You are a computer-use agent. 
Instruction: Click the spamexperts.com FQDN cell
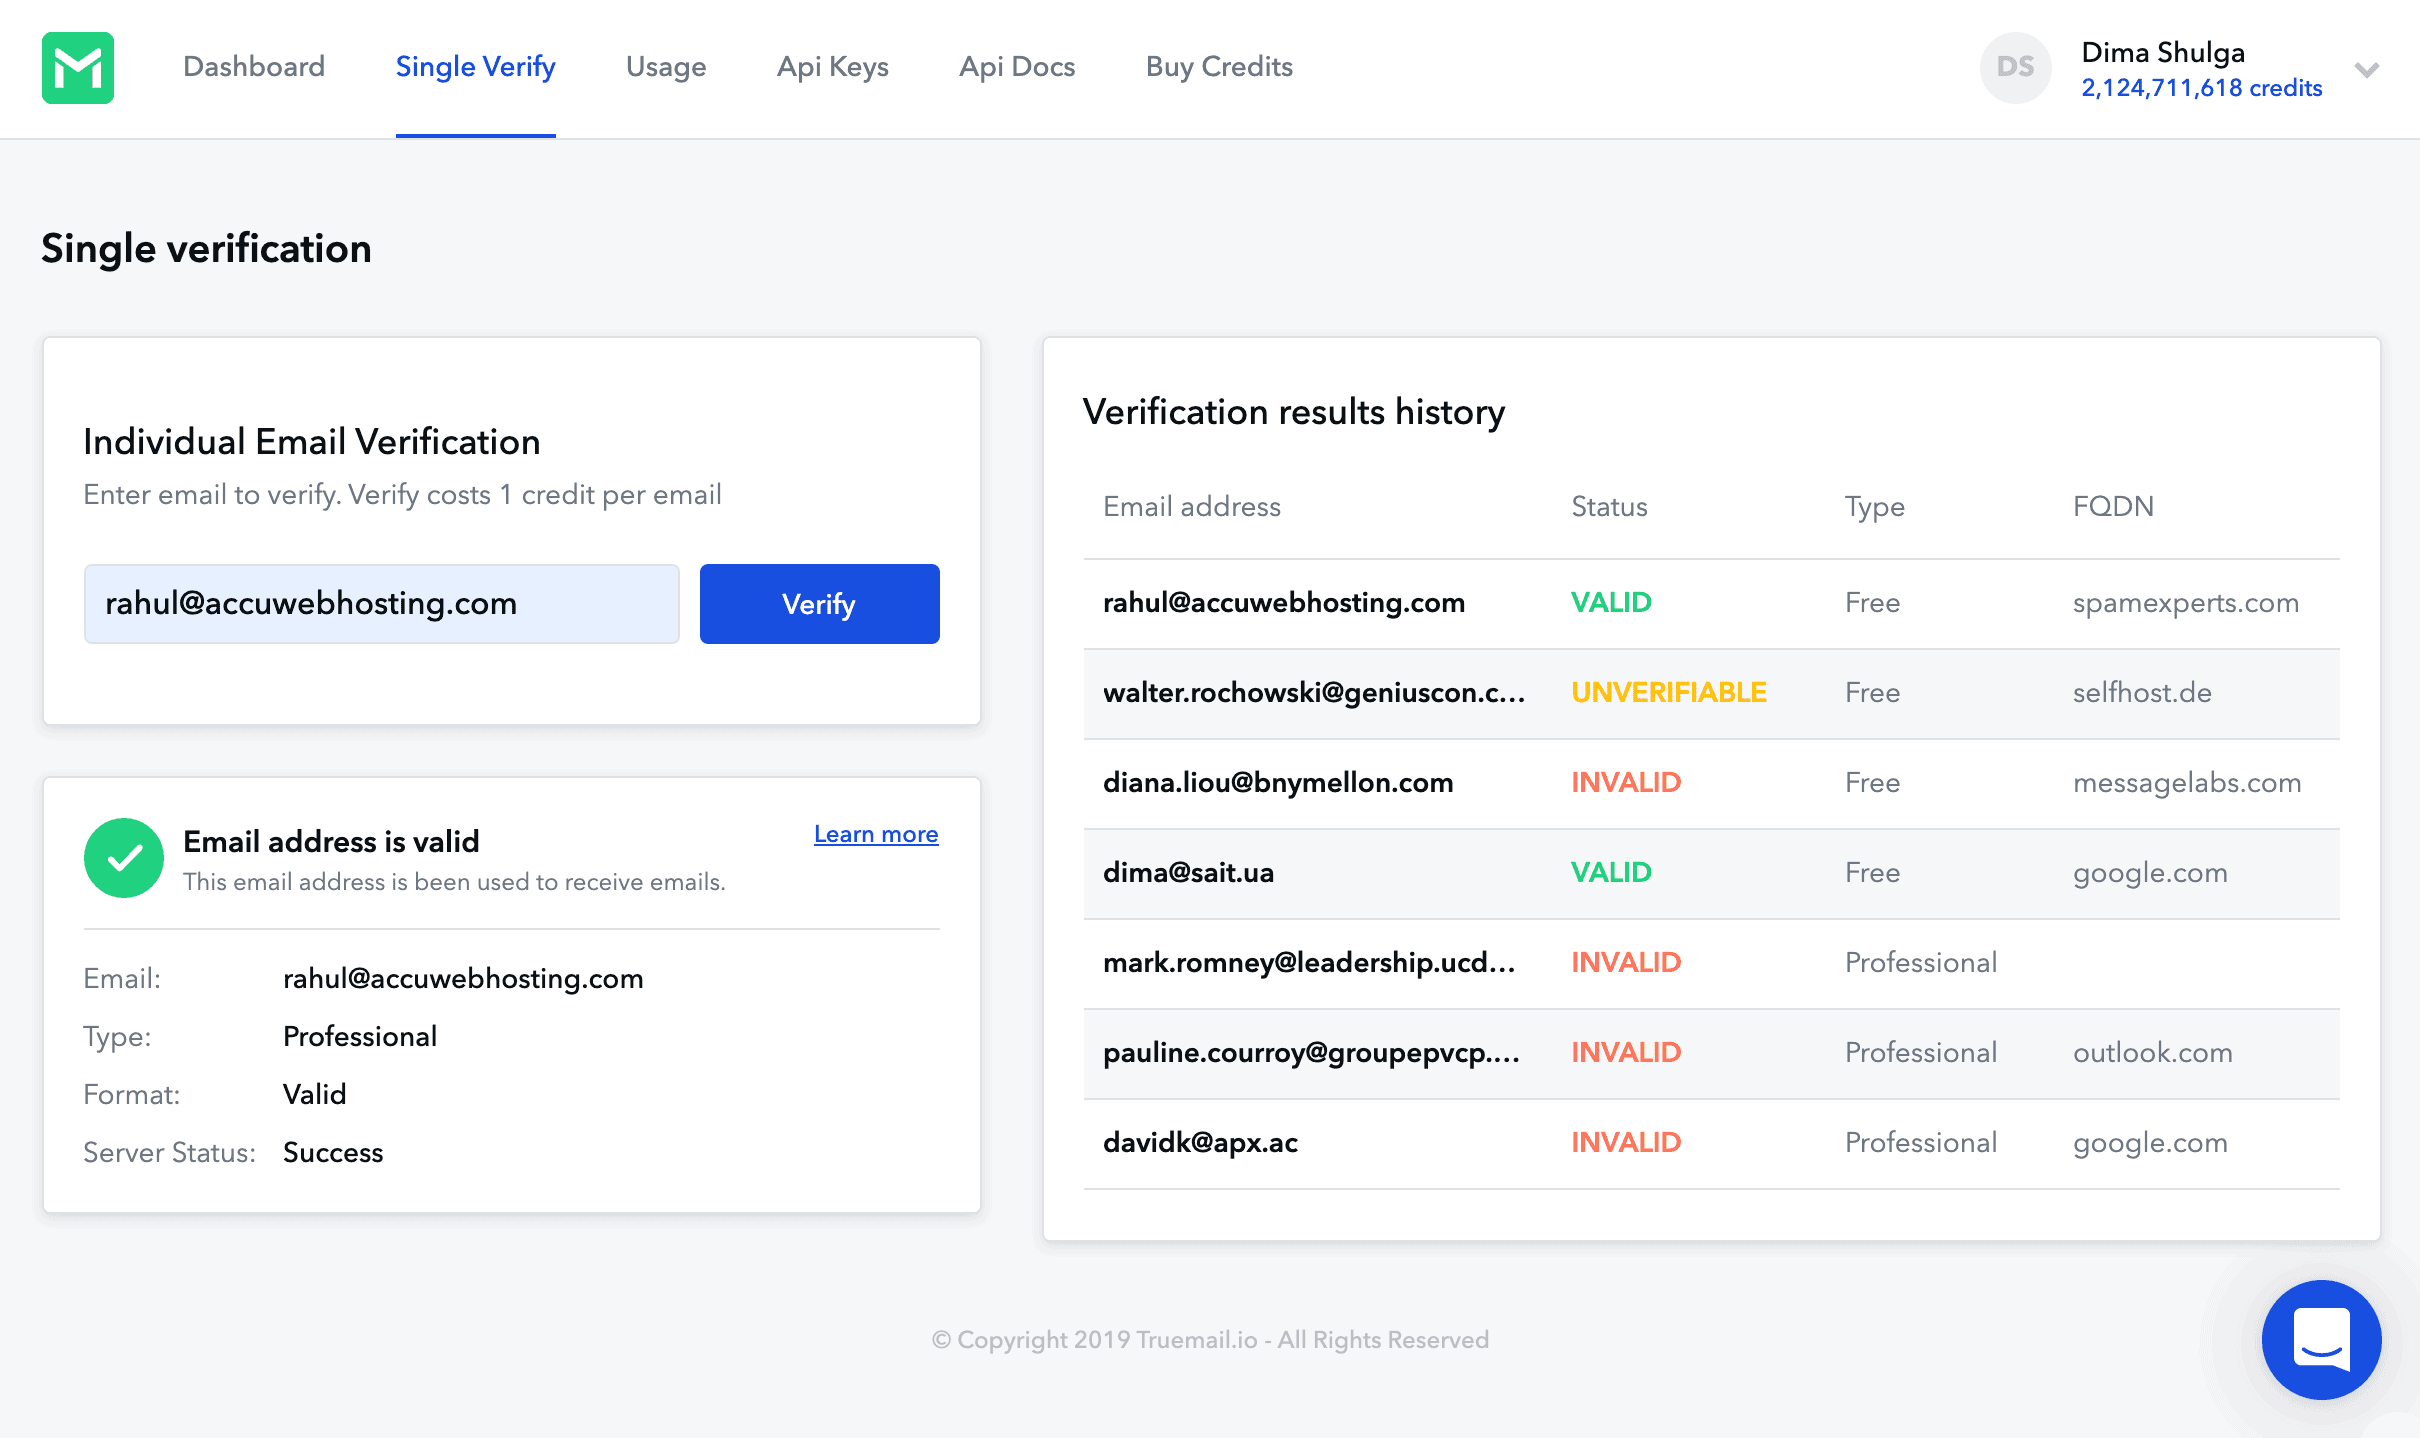2185,603
